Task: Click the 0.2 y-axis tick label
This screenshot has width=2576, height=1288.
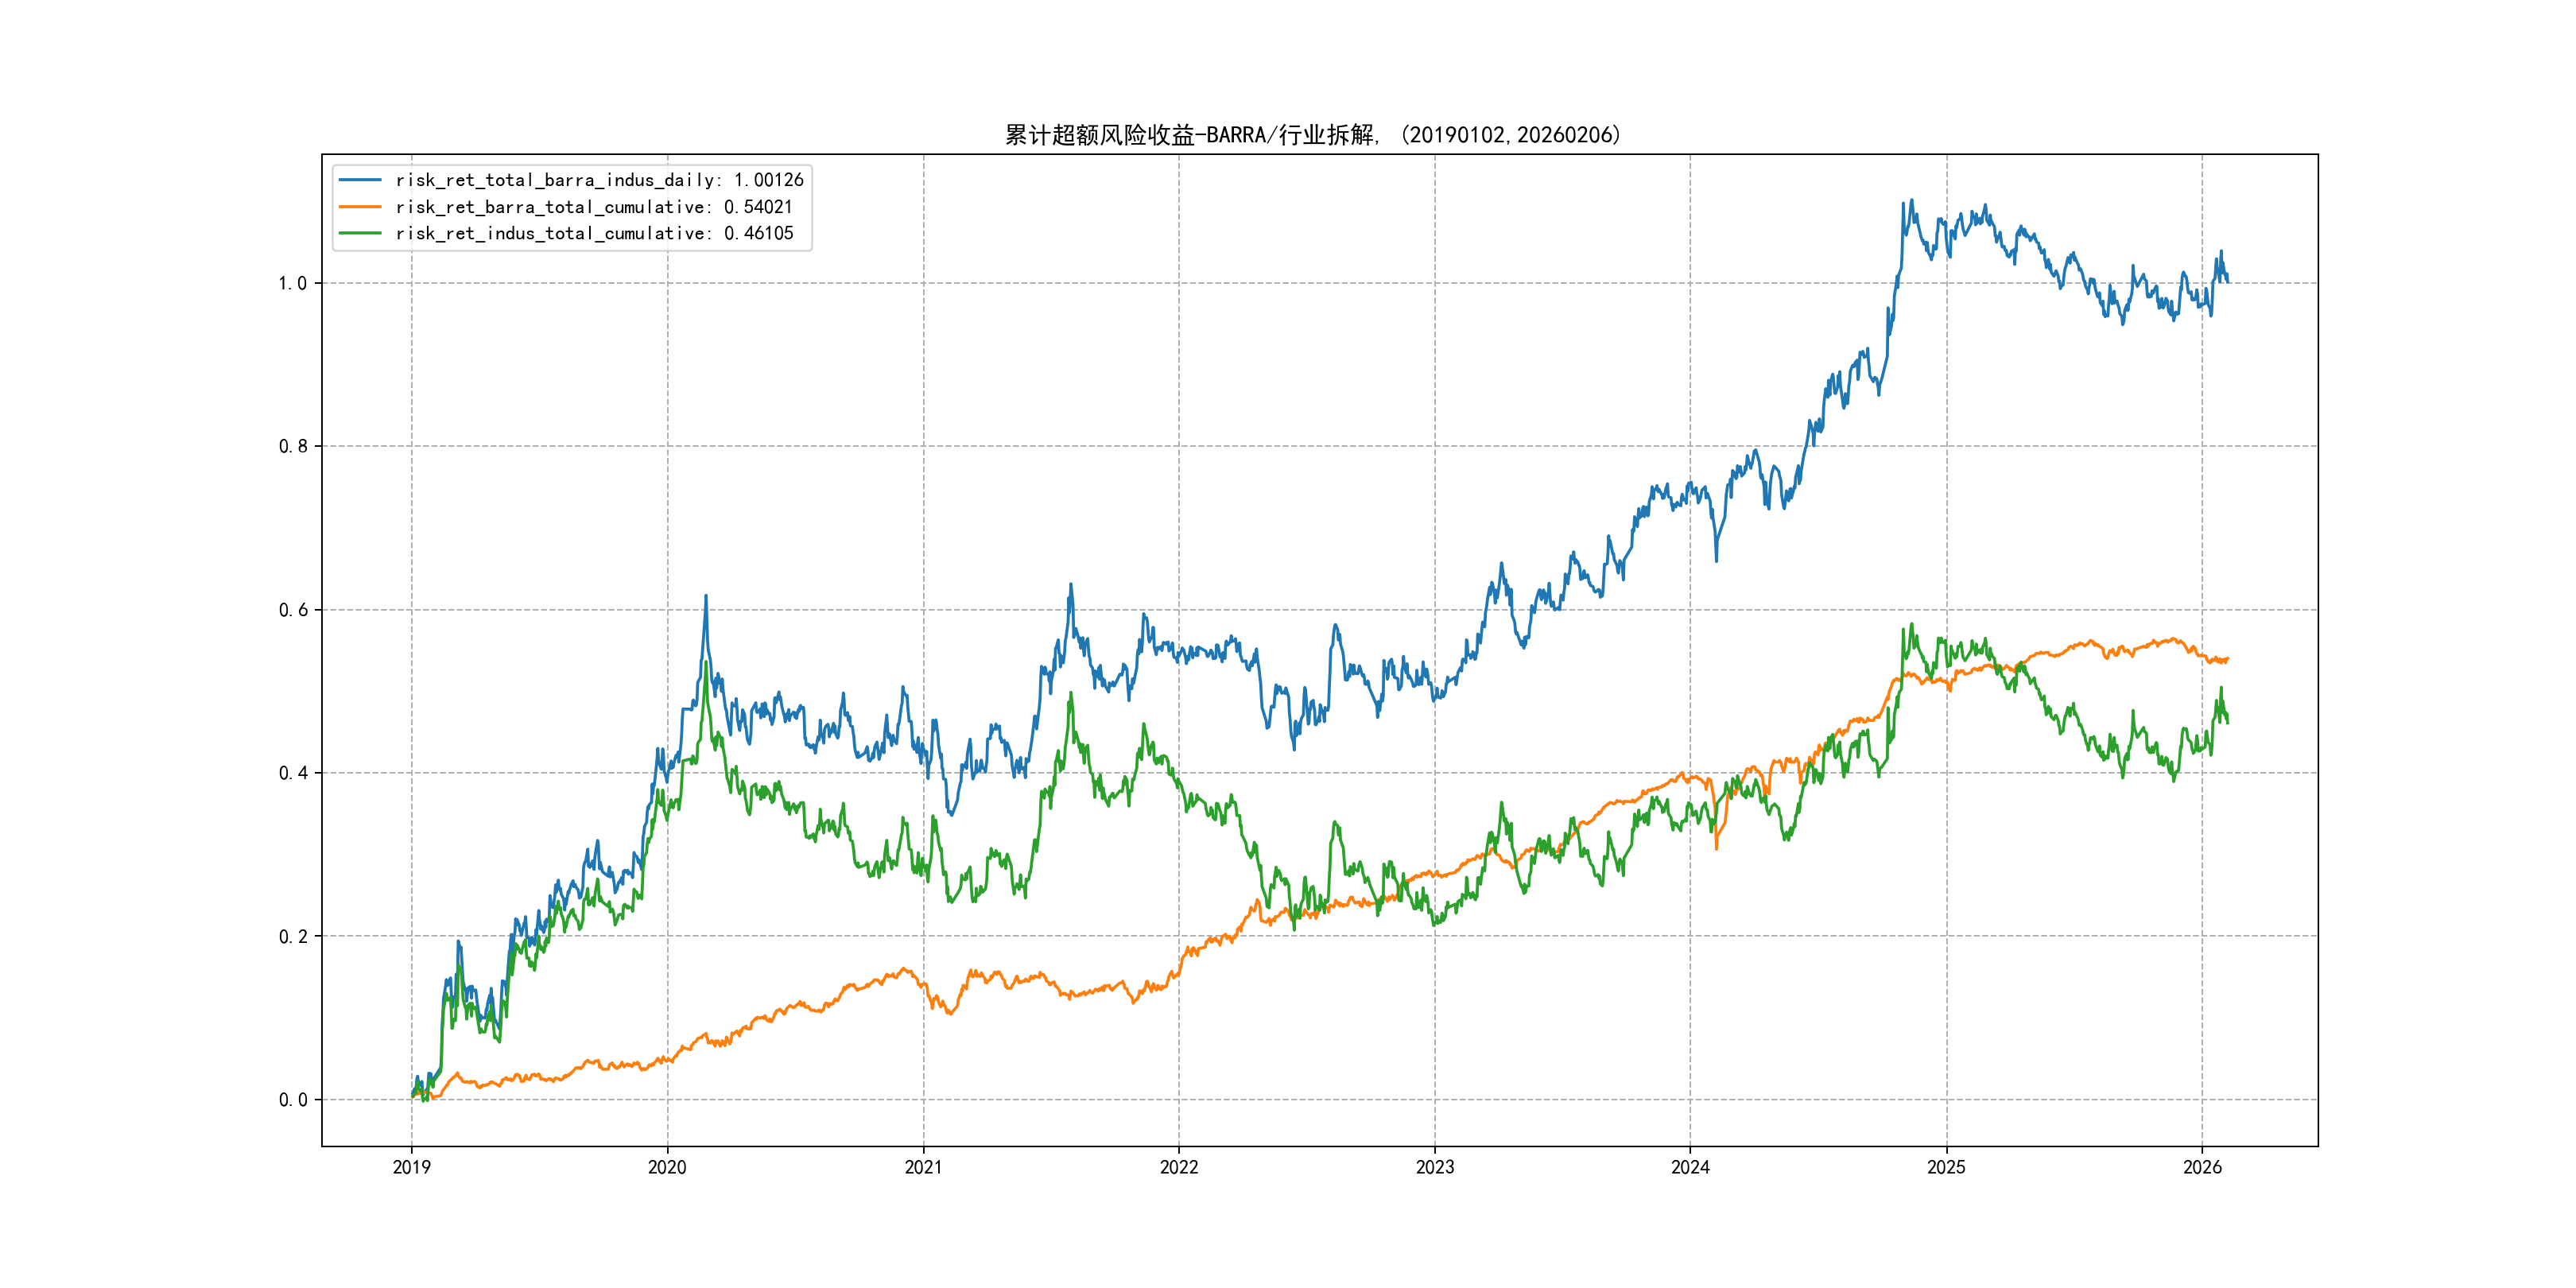Action: click(292, 936)
